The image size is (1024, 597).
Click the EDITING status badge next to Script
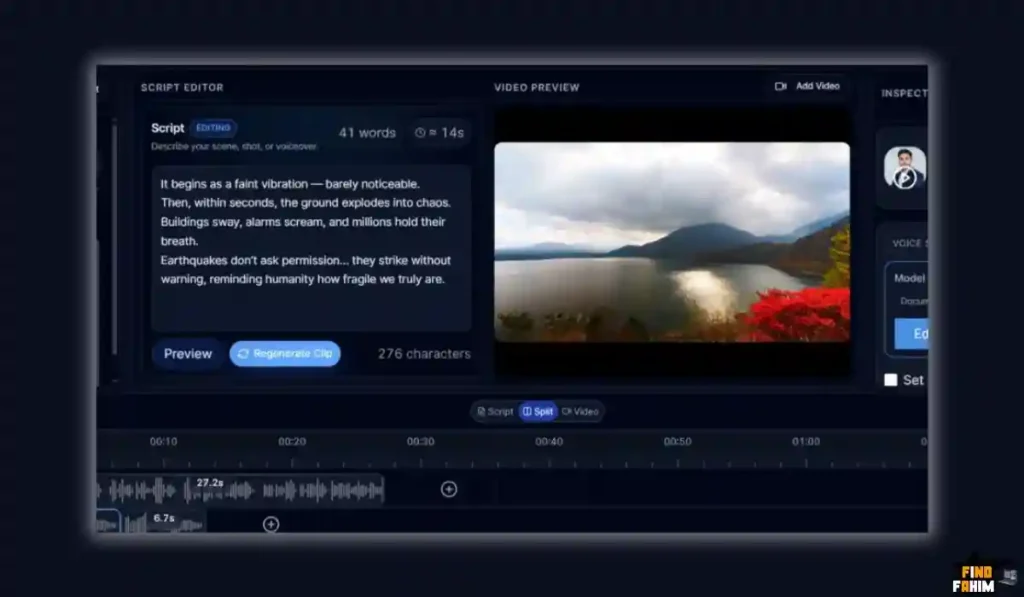(x=214, y=128)
